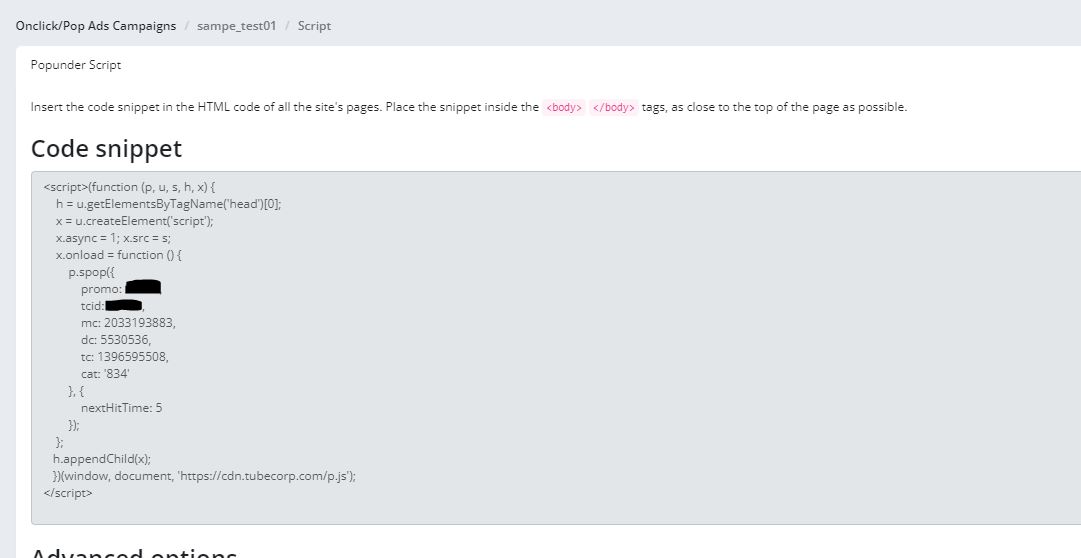
Task: Click the Advanced options heading
Action: pos(134,553)
